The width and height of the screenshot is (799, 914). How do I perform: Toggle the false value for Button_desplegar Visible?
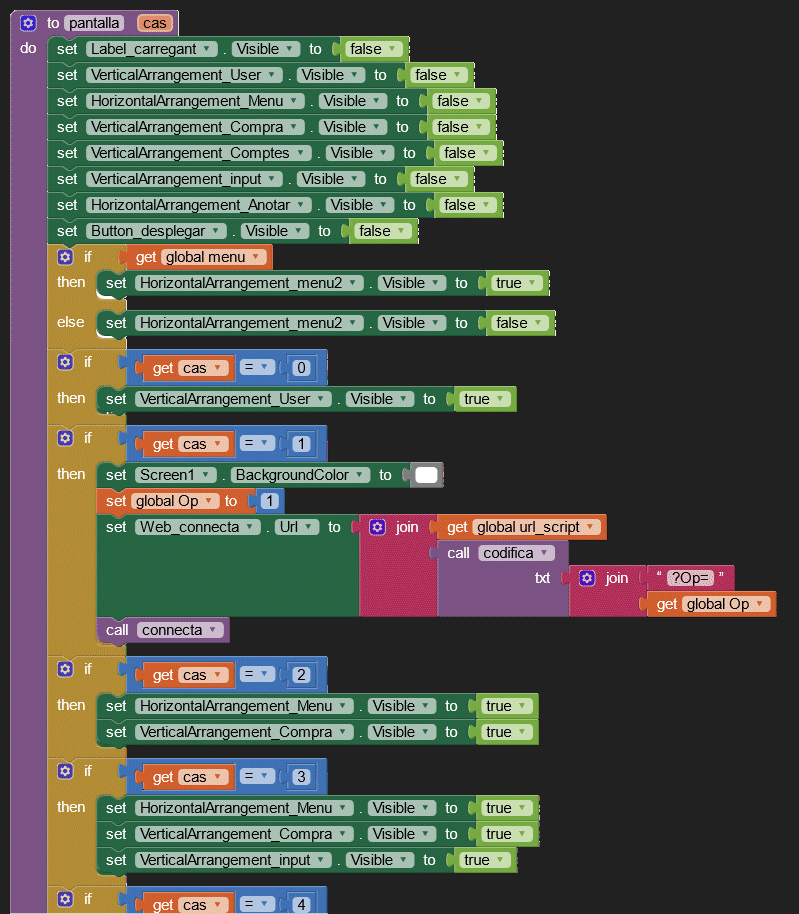[381, 231]
